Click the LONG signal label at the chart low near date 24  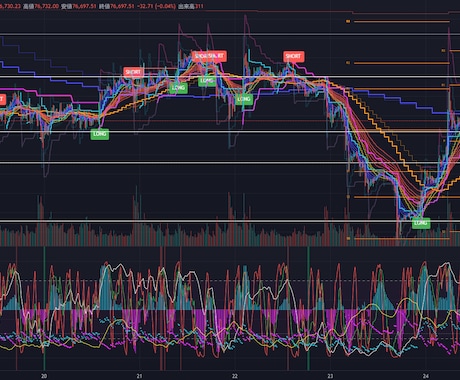(x=421, y=223)
